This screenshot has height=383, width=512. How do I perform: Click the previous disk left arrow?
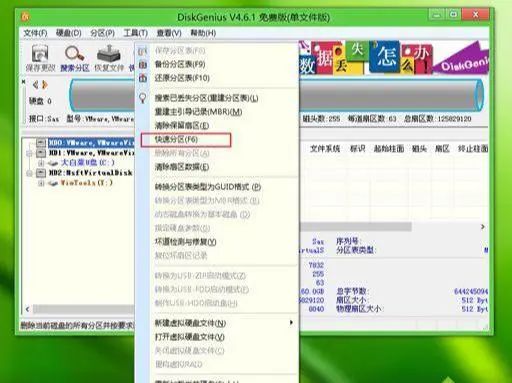[35, 85]
